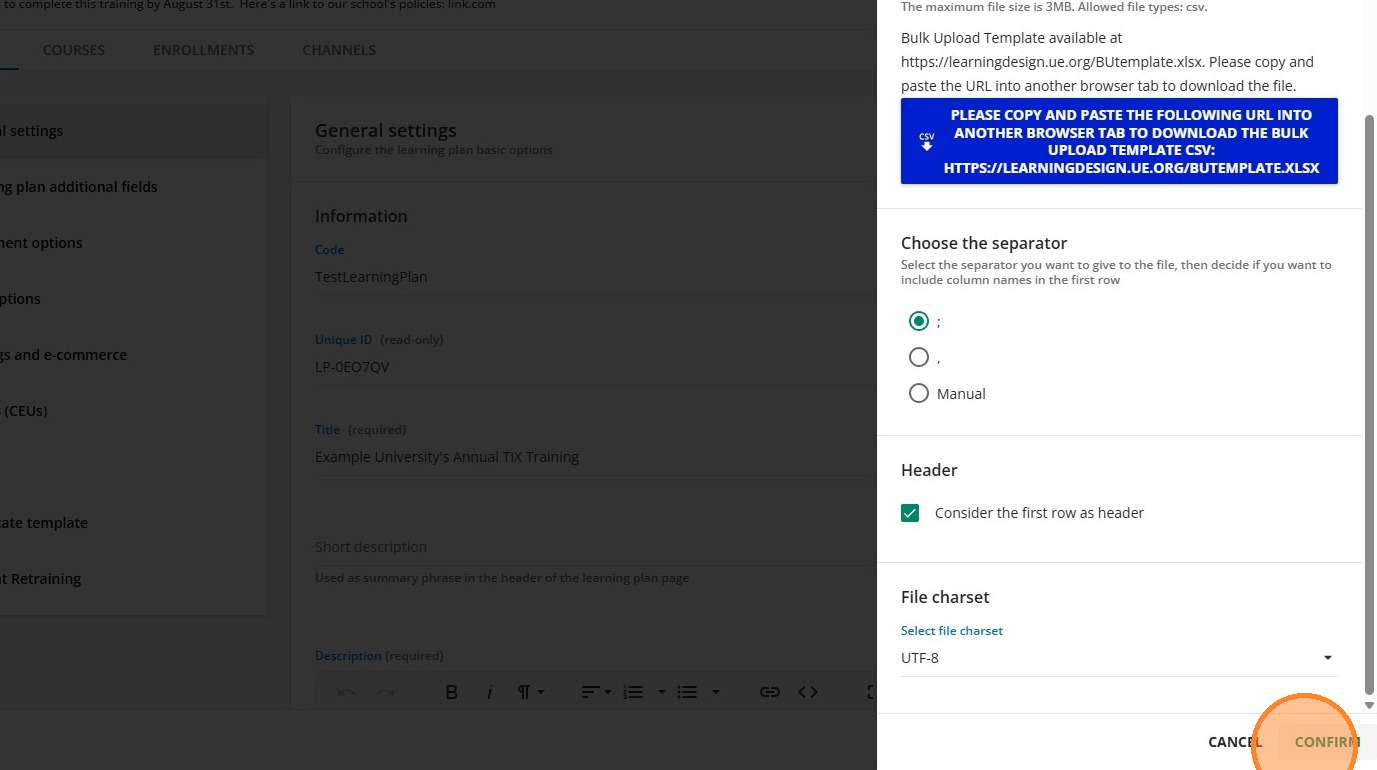Switch to the Enrollments tab

(203, 50)
